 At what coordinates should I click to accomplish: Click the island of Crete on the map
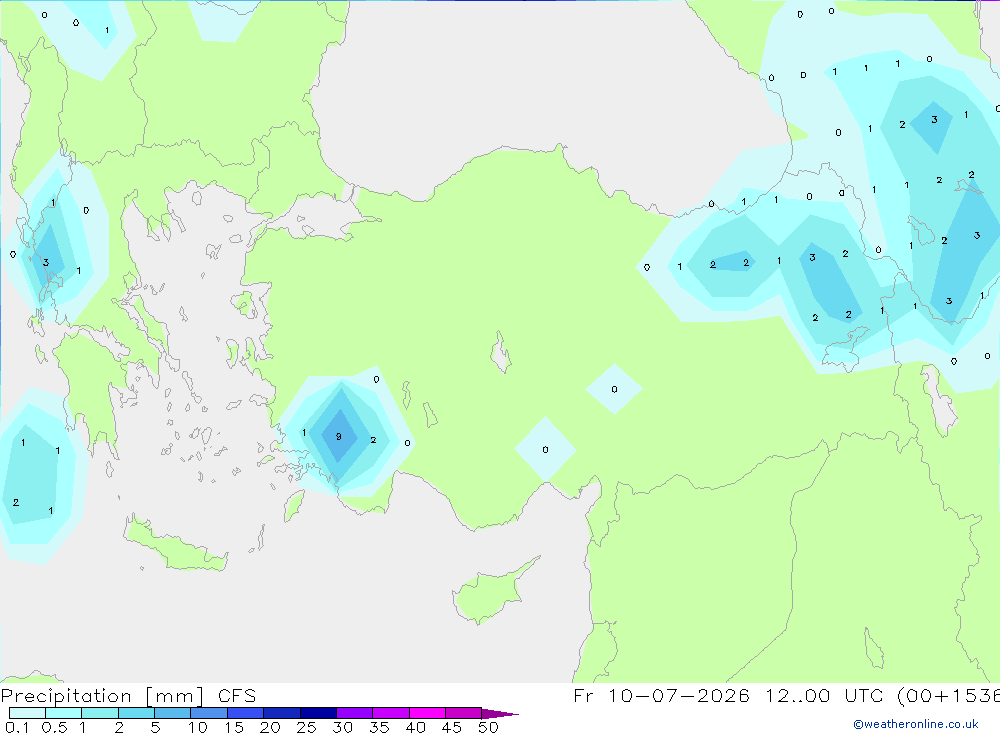tap(175, 545)
